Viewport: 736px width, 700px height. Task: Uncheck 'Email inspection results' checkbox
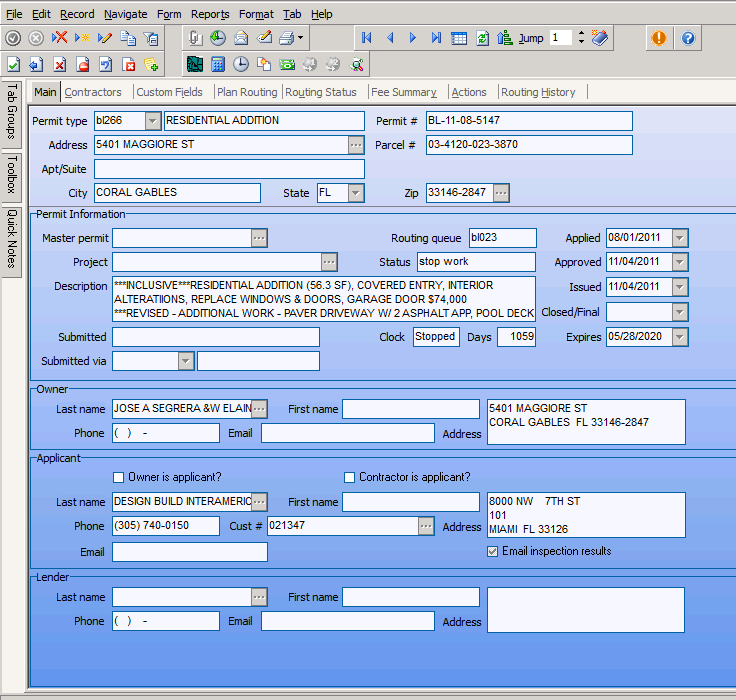492,551
